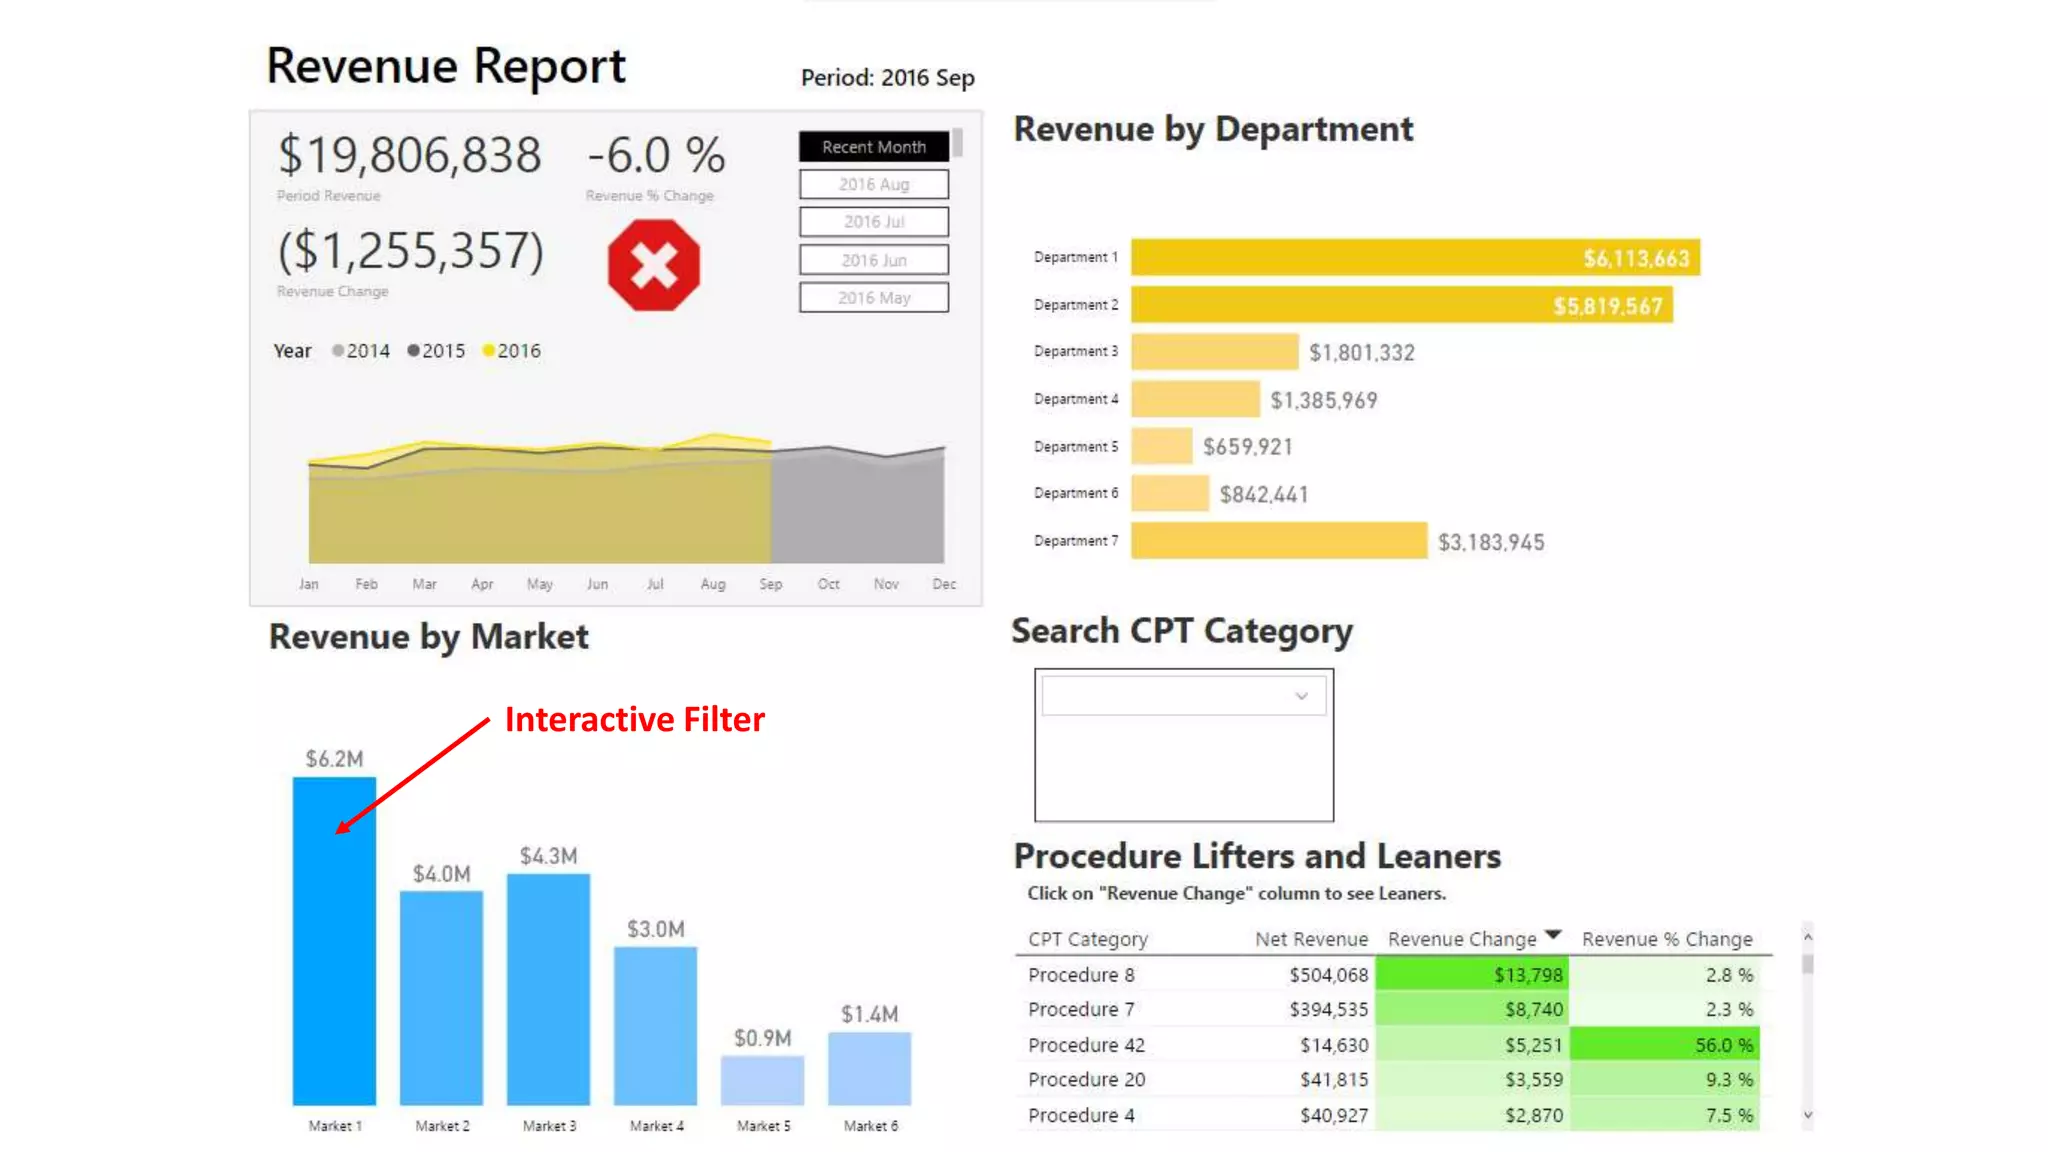Select the Recent Month slicer option
This screenshot has height=1152, width=2048.
tap(873, 147)
